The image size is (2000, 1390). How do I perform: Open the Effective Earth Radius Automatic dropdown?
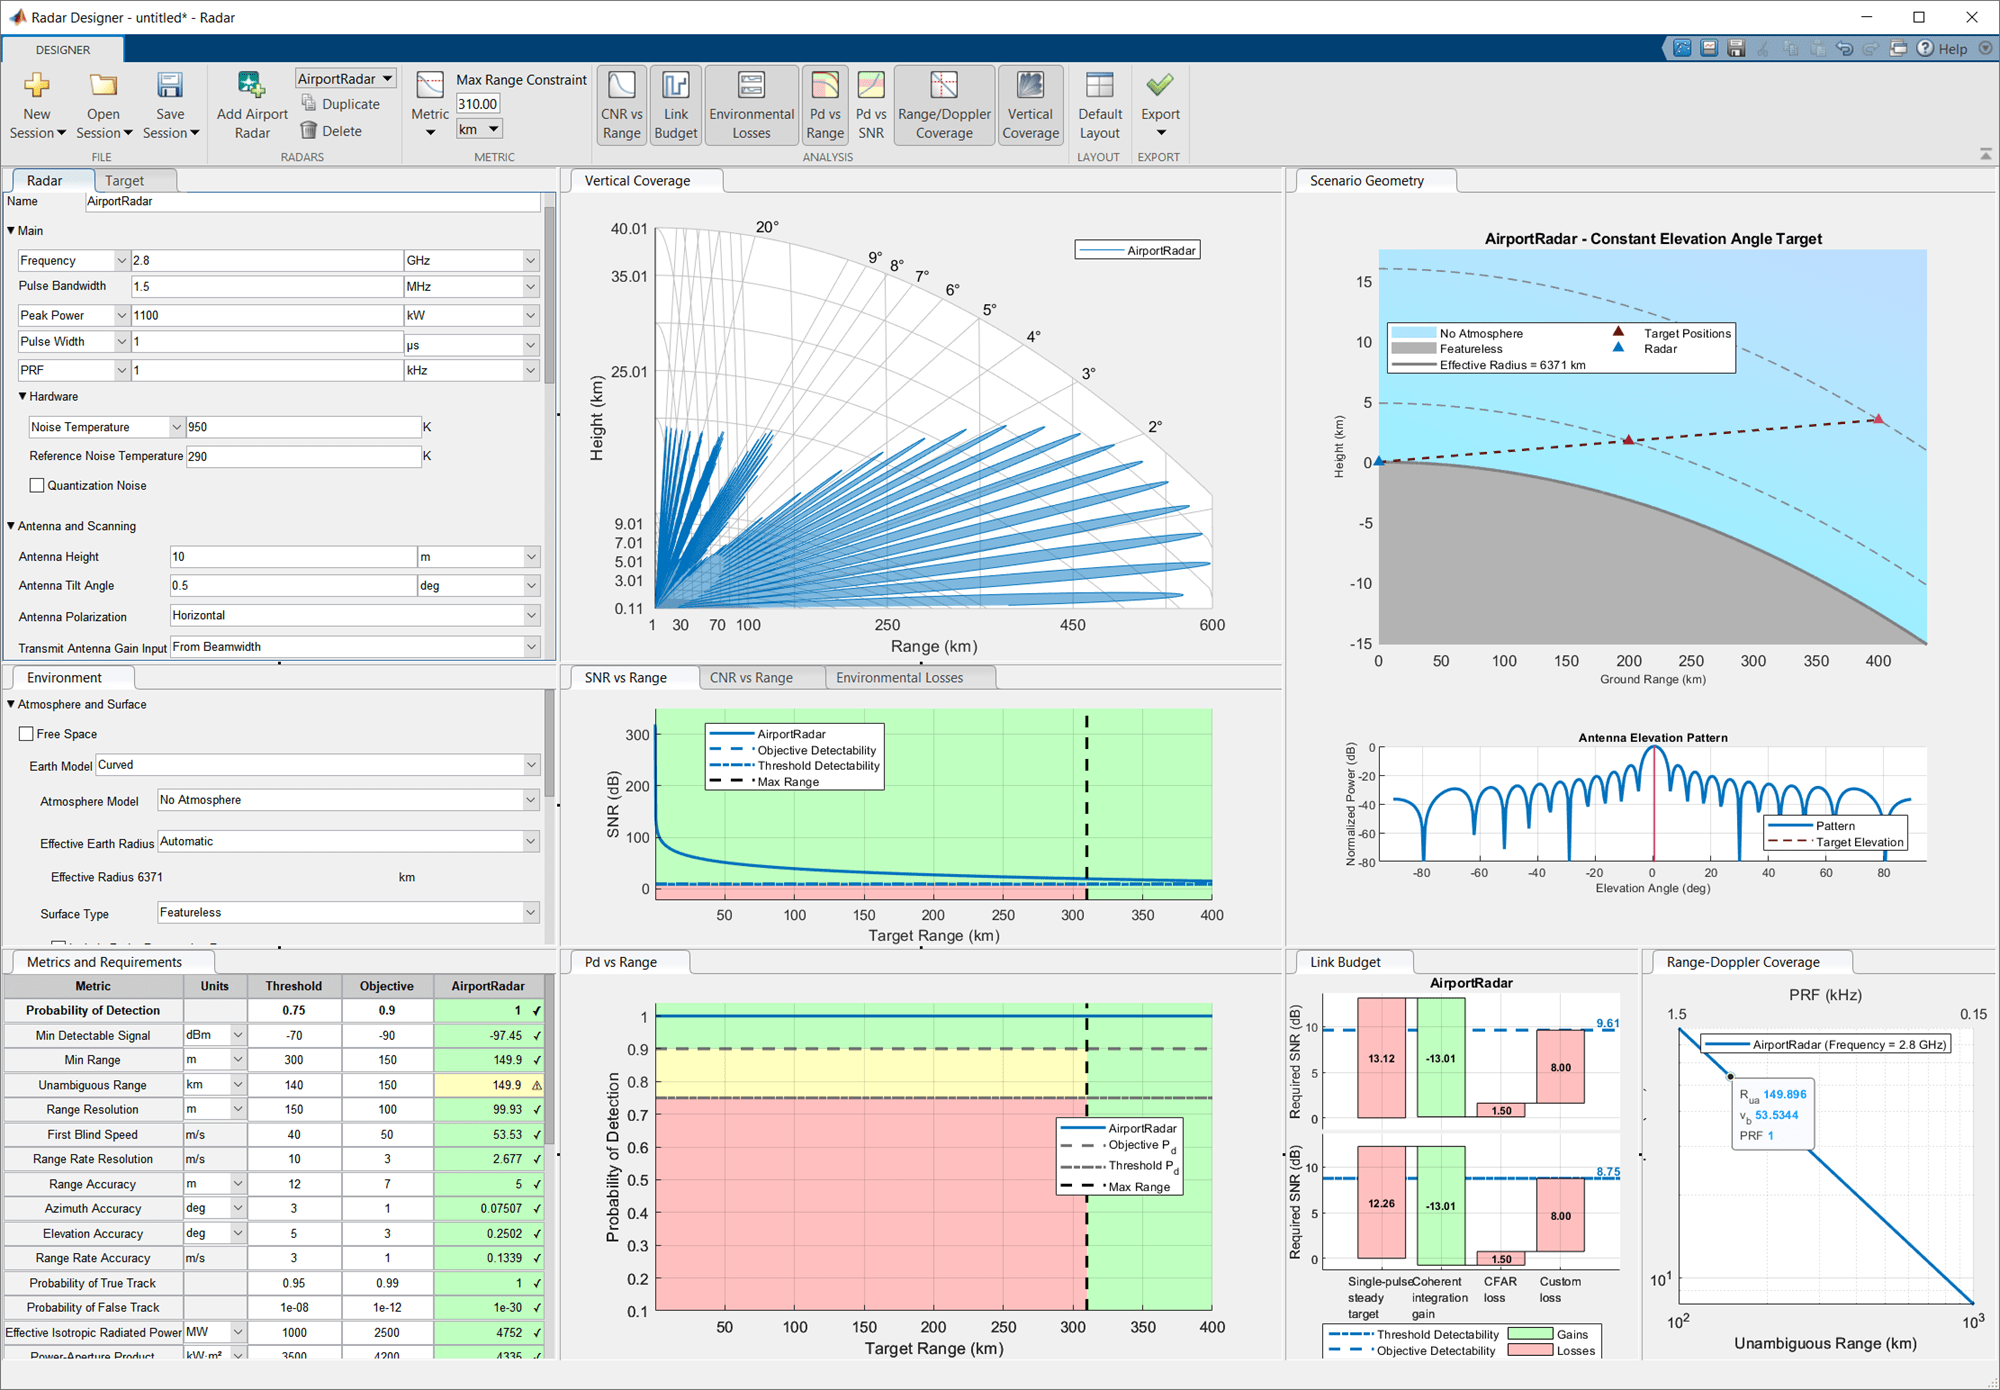click(x=348, y=842)
